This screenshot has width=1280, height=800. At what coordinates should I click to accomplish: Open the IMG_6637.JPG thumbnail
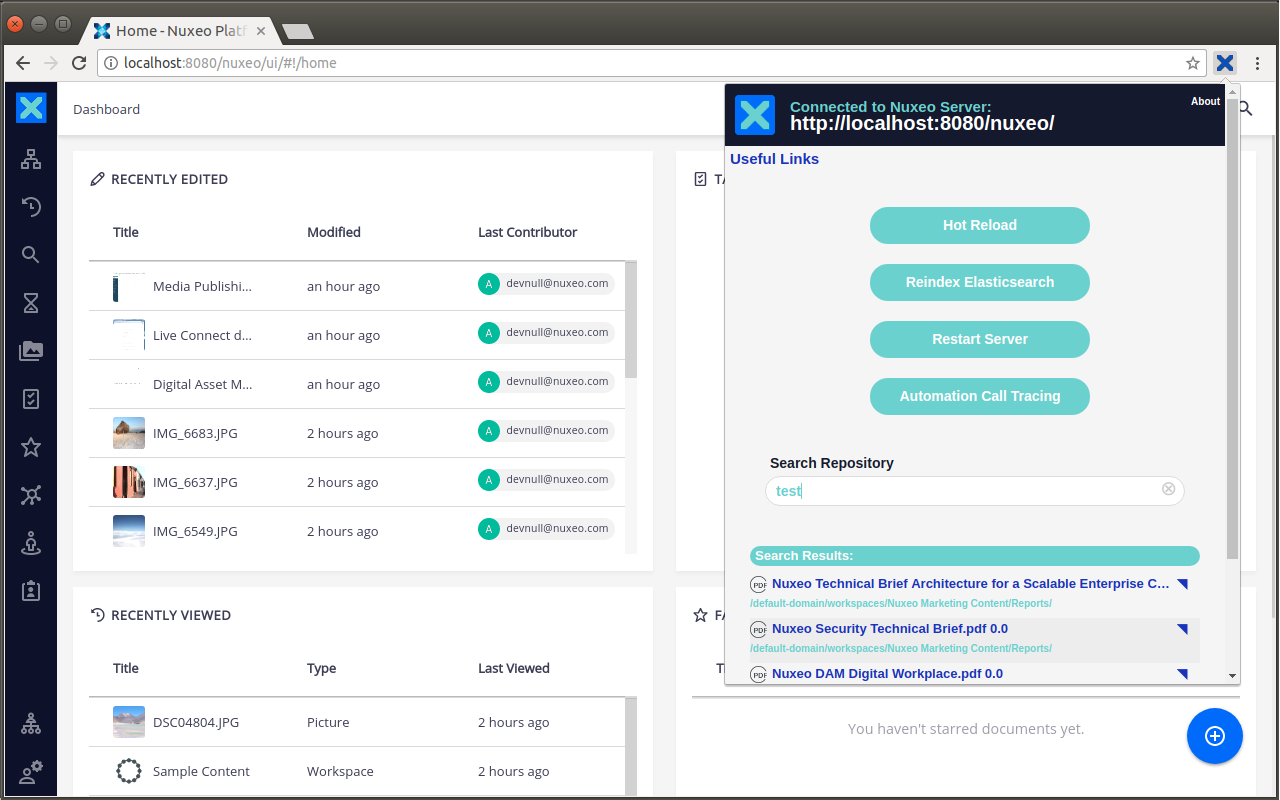click(x=129, y=482)
